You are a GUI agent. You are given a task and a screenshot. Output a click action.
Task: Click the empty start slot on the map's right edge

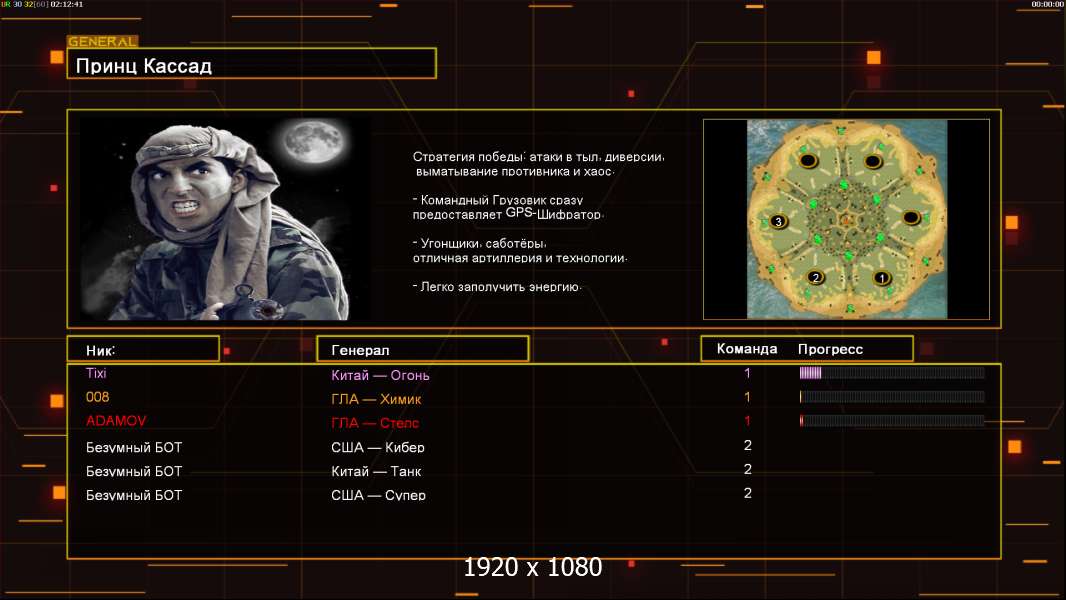click(911, 217)
